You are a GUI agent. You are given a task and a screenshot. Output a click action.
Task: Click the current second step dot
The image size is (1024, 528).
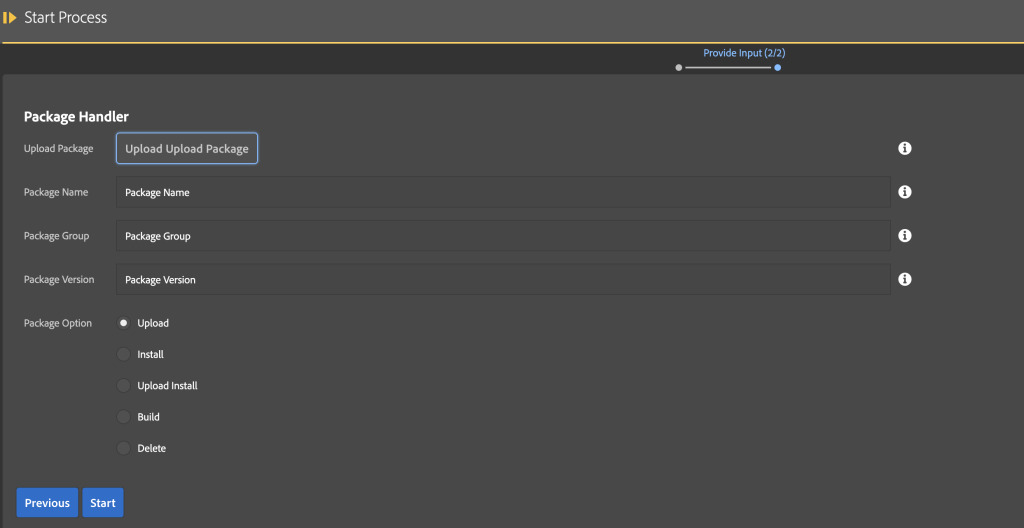tap(777, 68)
